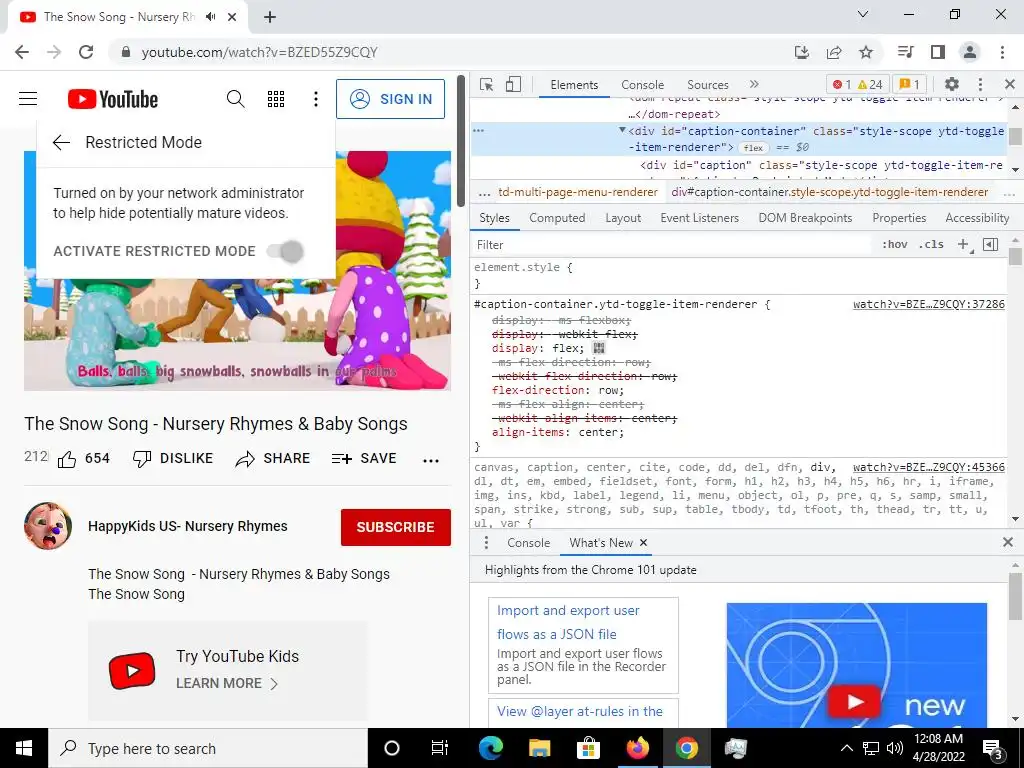
Task: Open Import and export user flows link
Action: click(x=568, y=622)
